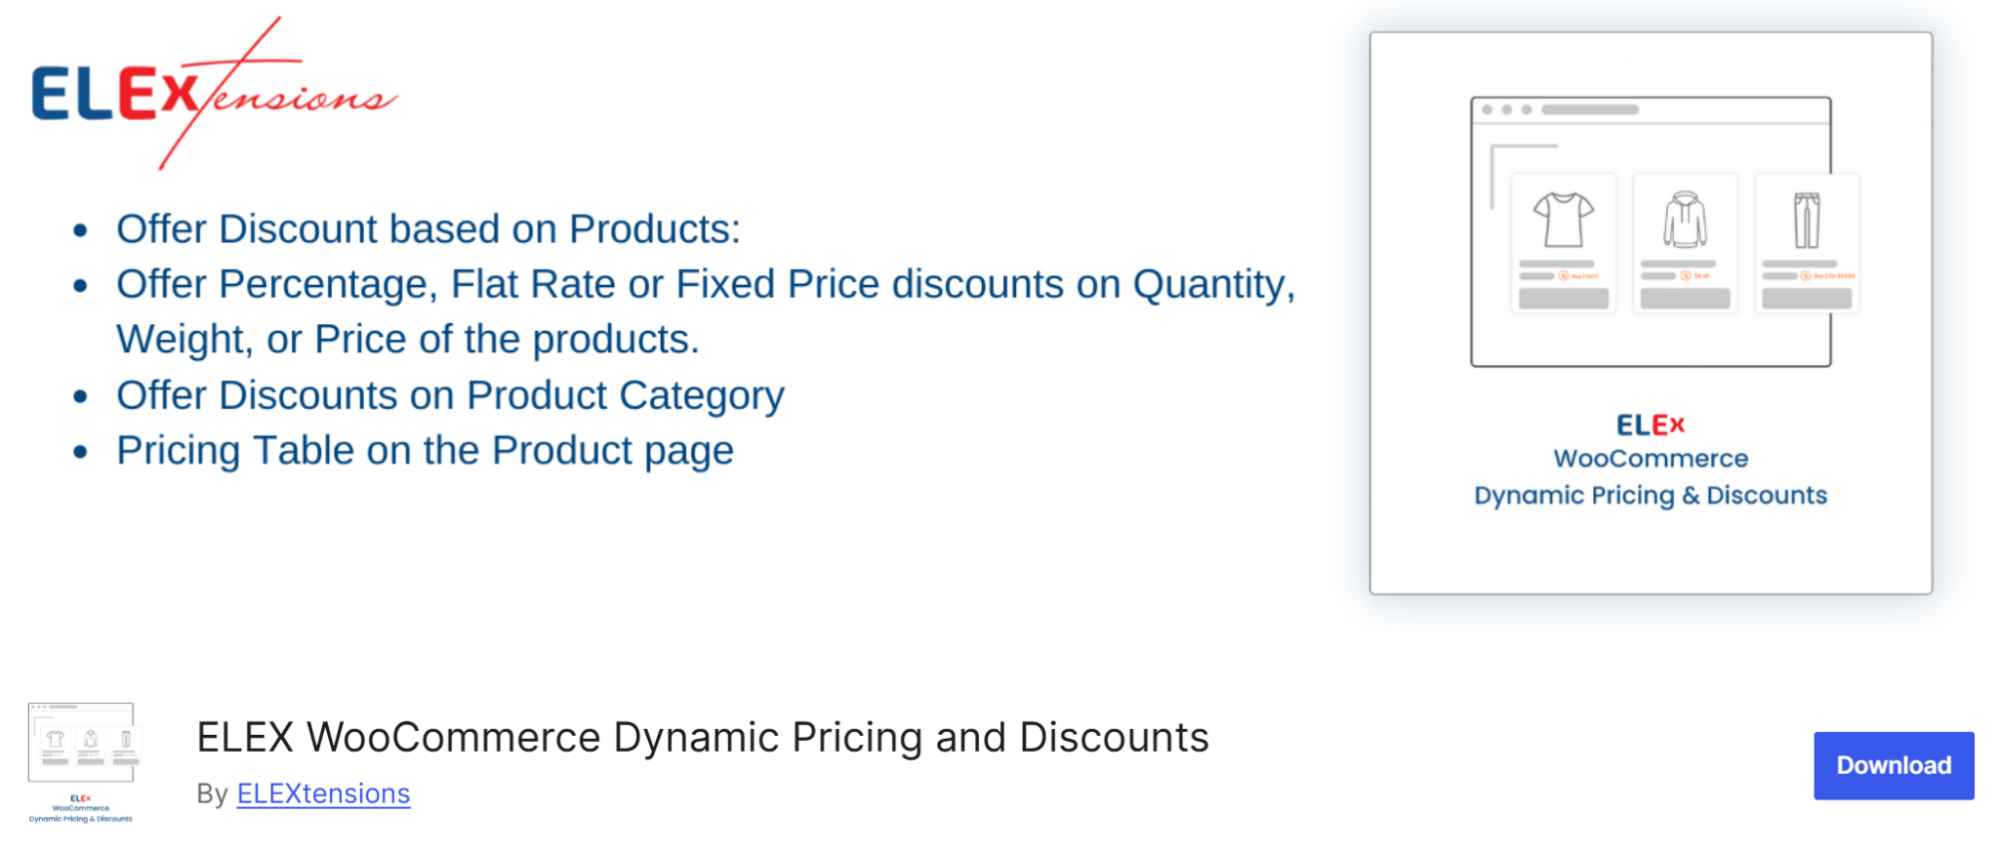Click the browser window dots in the mockup
Image resolution: width=1999 pixels, height=844 pixels.
pos(1506,108)
